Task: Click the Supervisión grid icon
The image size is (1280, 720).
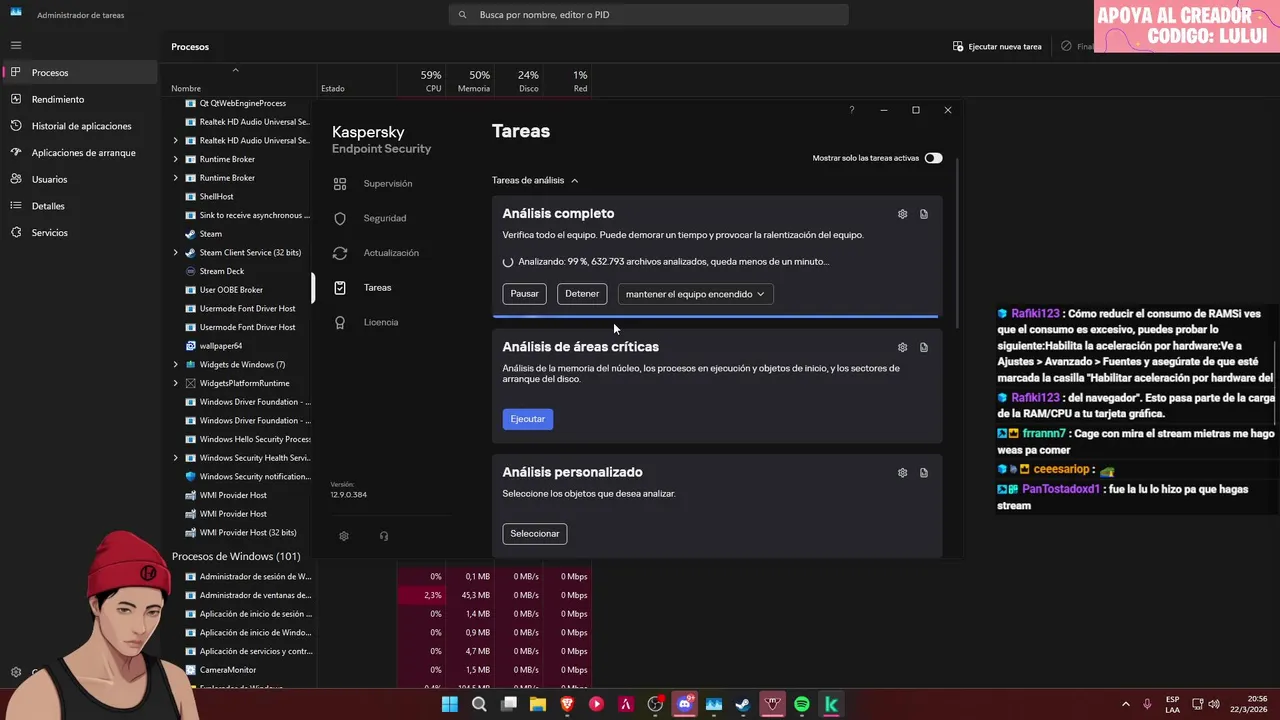Action: click(340, 184)
